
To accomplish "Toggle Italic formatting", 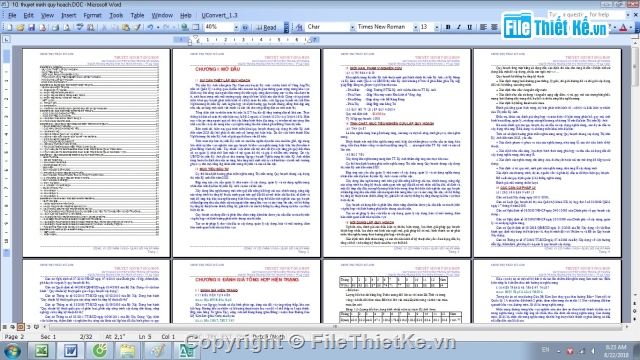I will (x=458, y=27).
